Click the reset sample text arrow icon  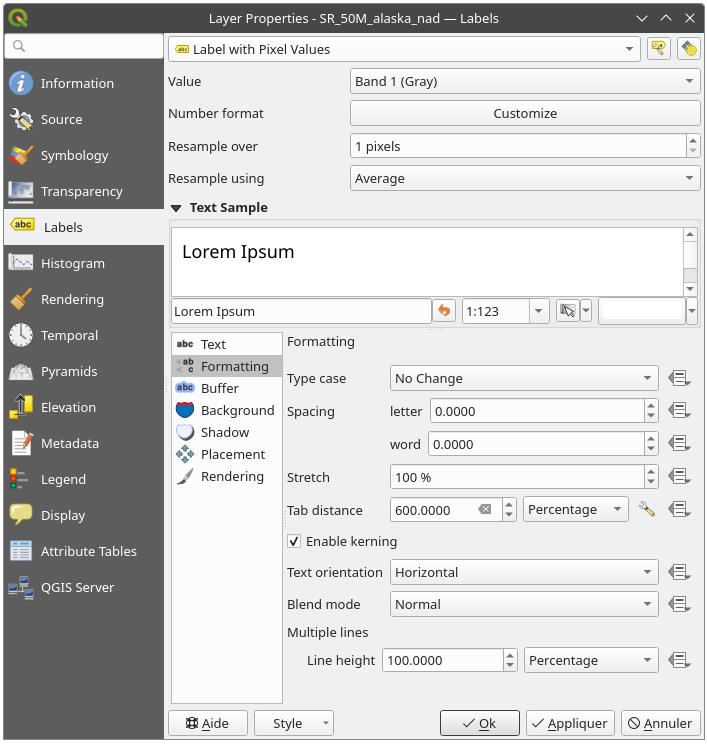(445, 311)
